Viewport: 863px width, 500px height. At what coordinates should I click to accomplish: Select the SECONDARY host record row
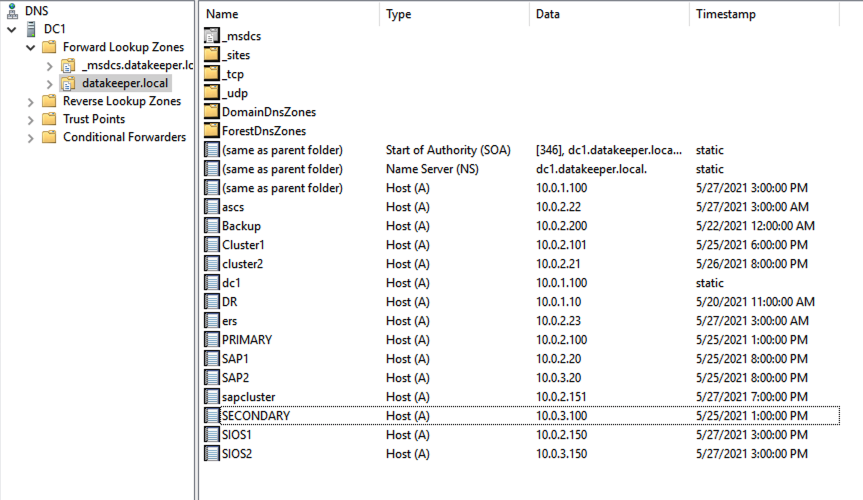coord(521,416)
